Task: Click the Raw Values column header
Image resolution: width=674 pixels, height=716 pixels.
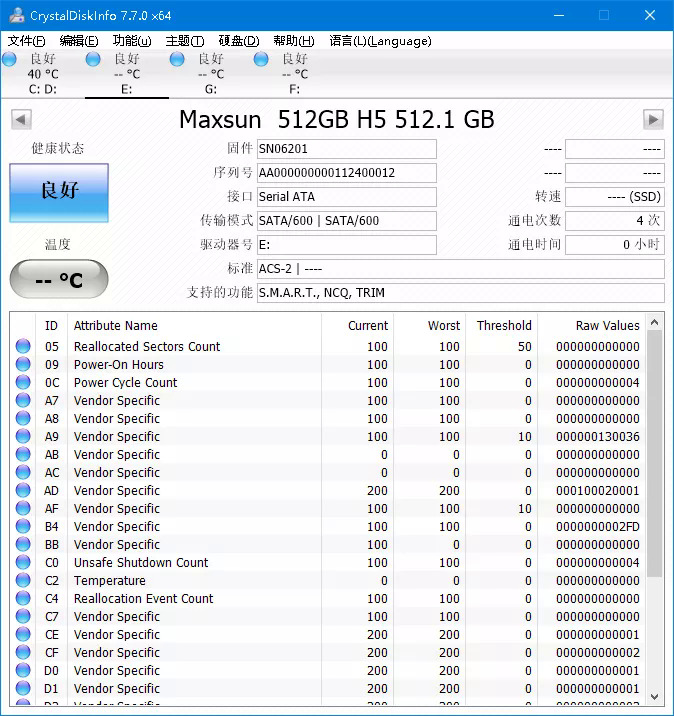Action: [607, 326]
